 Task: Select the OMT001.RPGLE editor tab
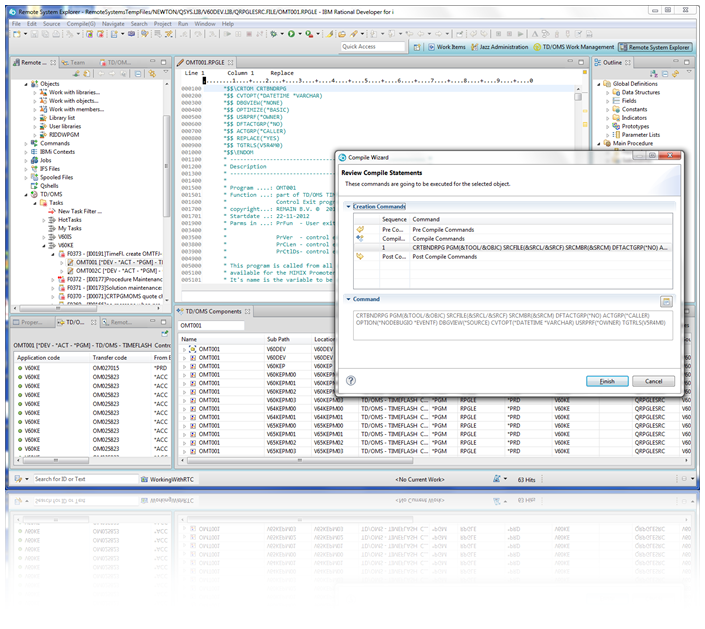205,62
